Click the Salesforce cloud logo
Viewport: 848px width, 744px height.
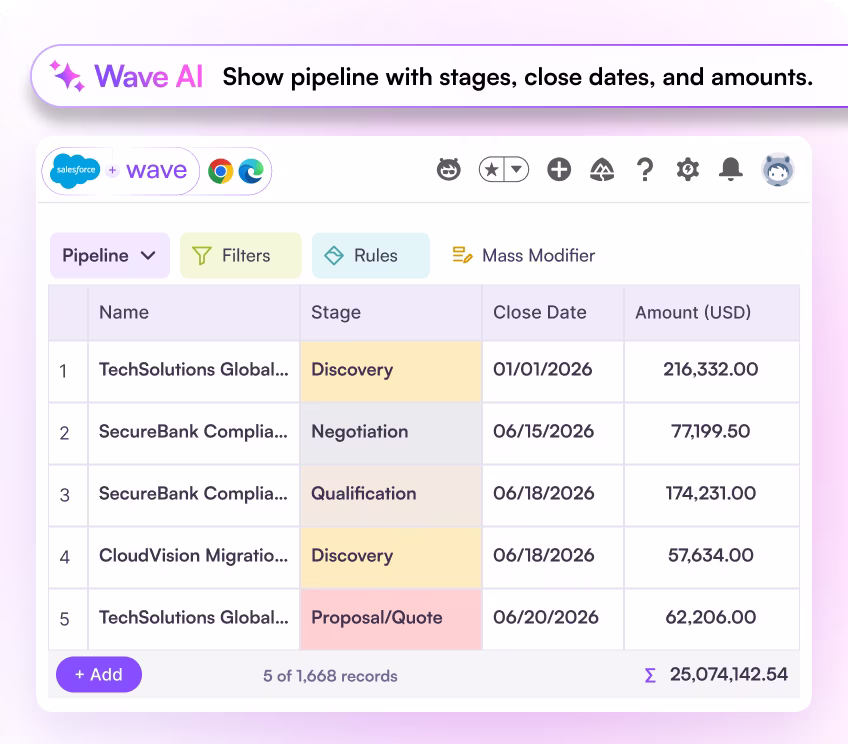pos(75,170)
